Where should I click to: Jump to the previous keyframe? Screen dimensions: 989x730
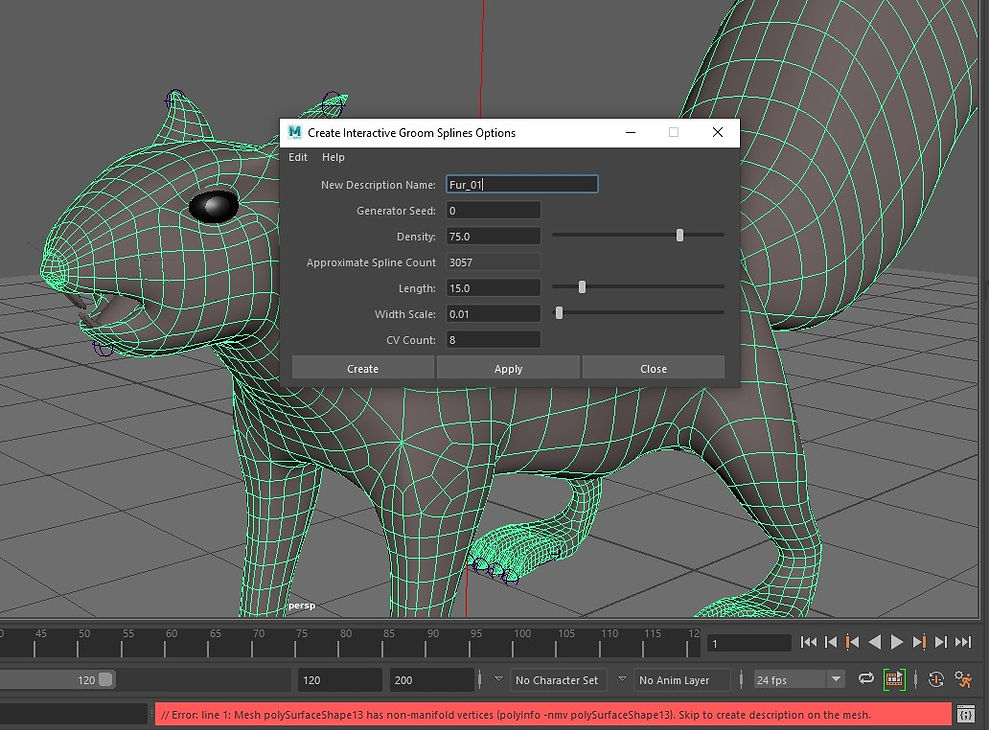point(852,642)
